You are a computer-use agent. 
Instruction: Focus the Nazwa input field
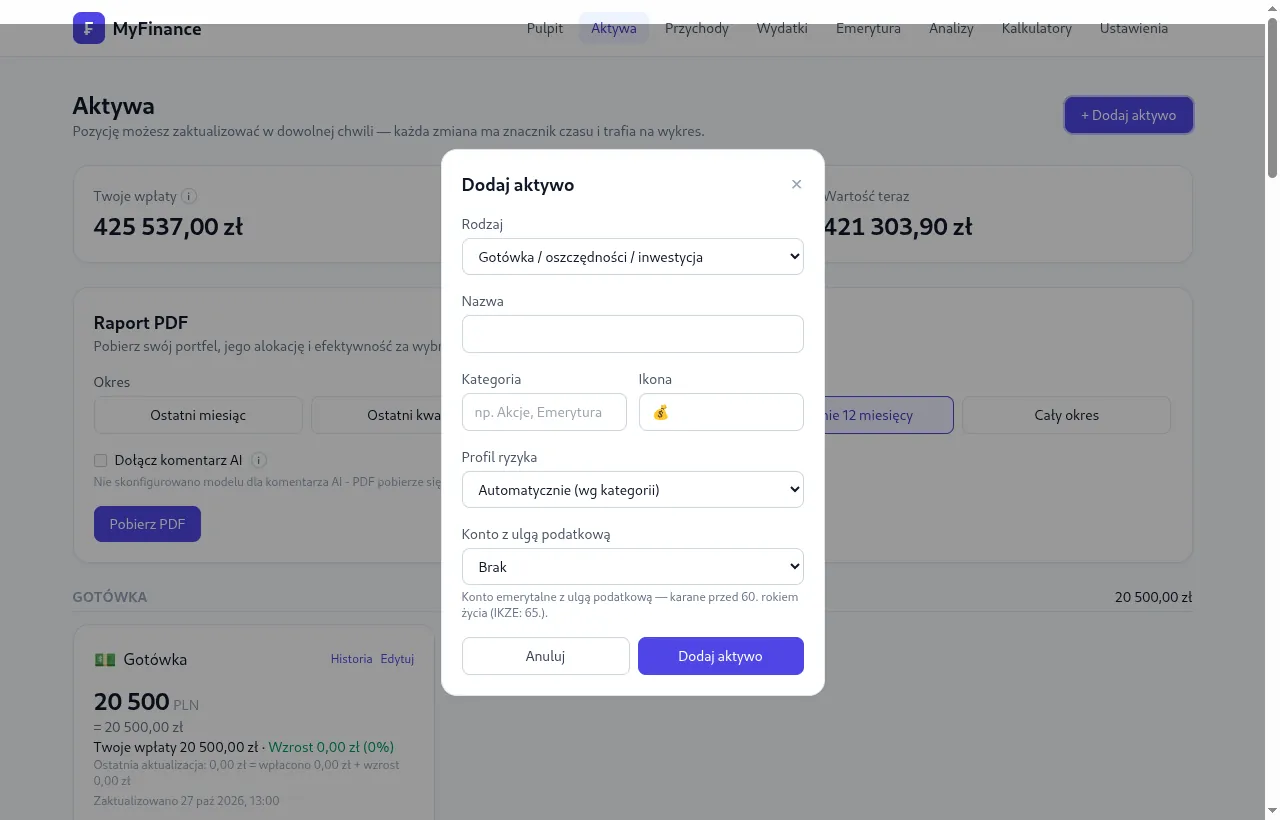633,334
